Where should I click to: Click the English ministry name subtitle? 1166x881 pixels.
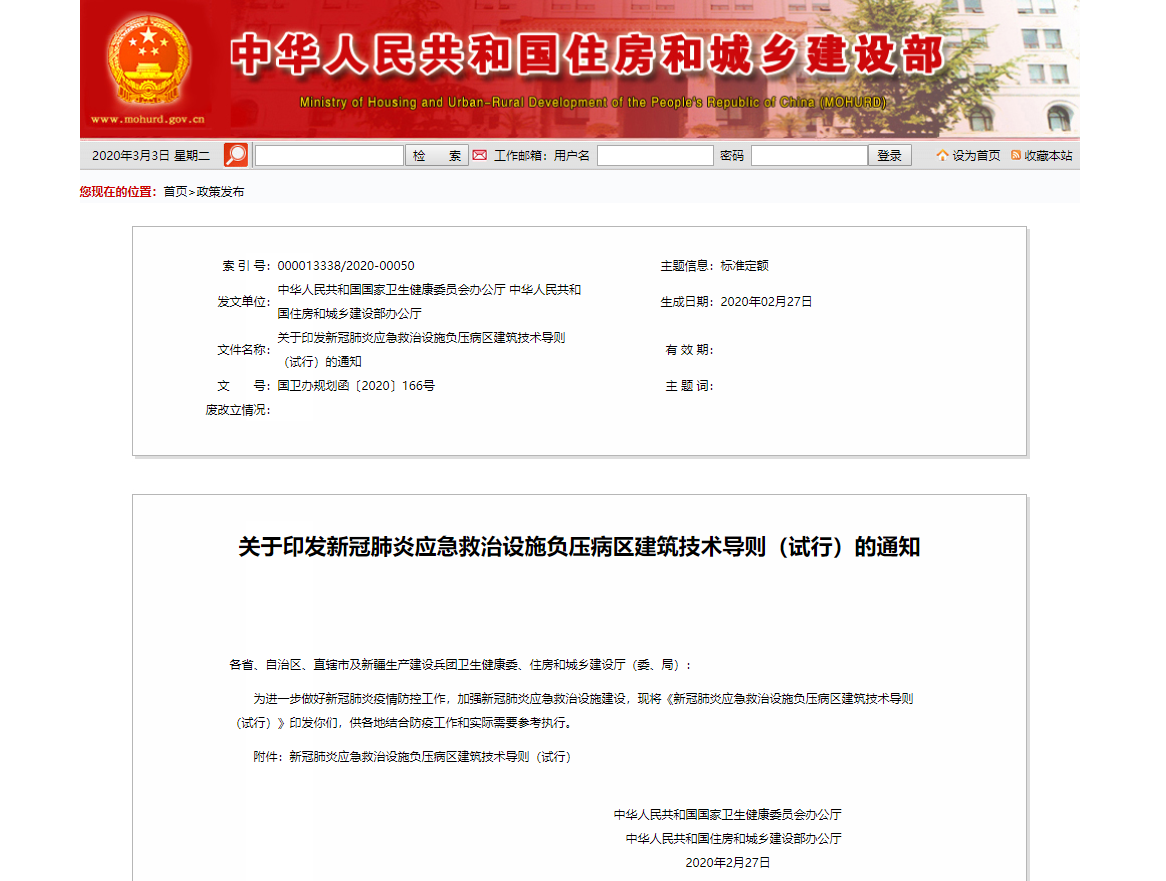tap(593, 103)
